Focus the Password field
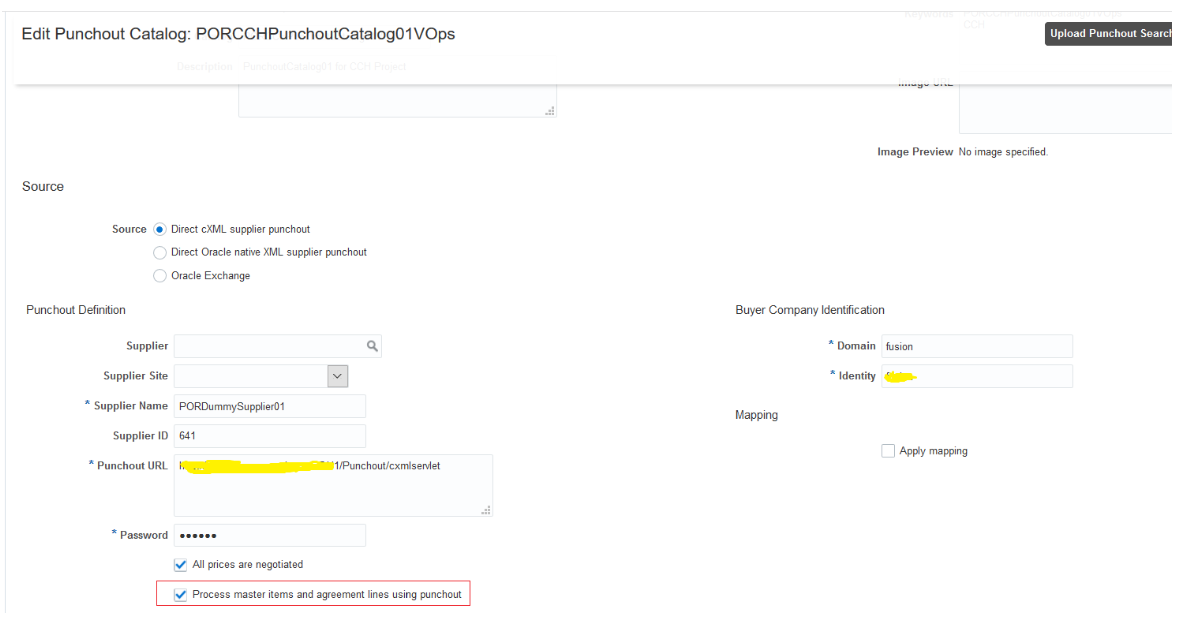 click(x=269, y=535)
